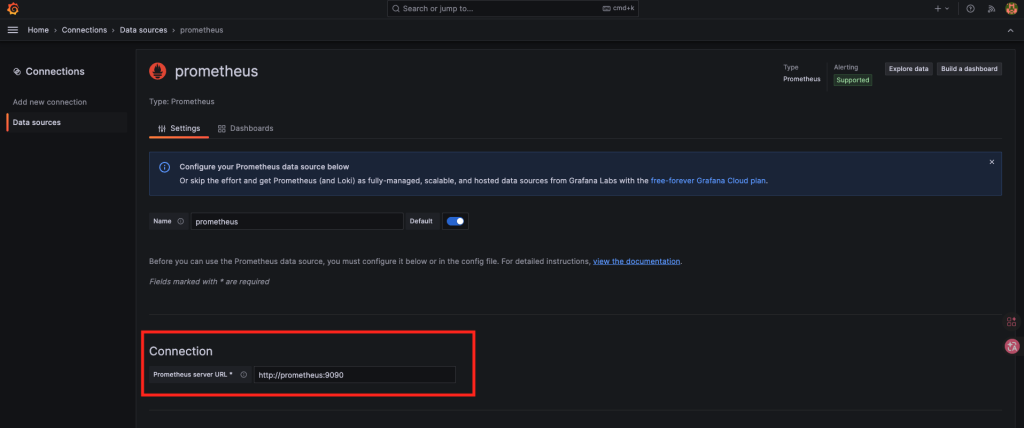Open Add new connection in sidebar
Image resolution: width=1024 pixels, height=428 pixels.
50,102
